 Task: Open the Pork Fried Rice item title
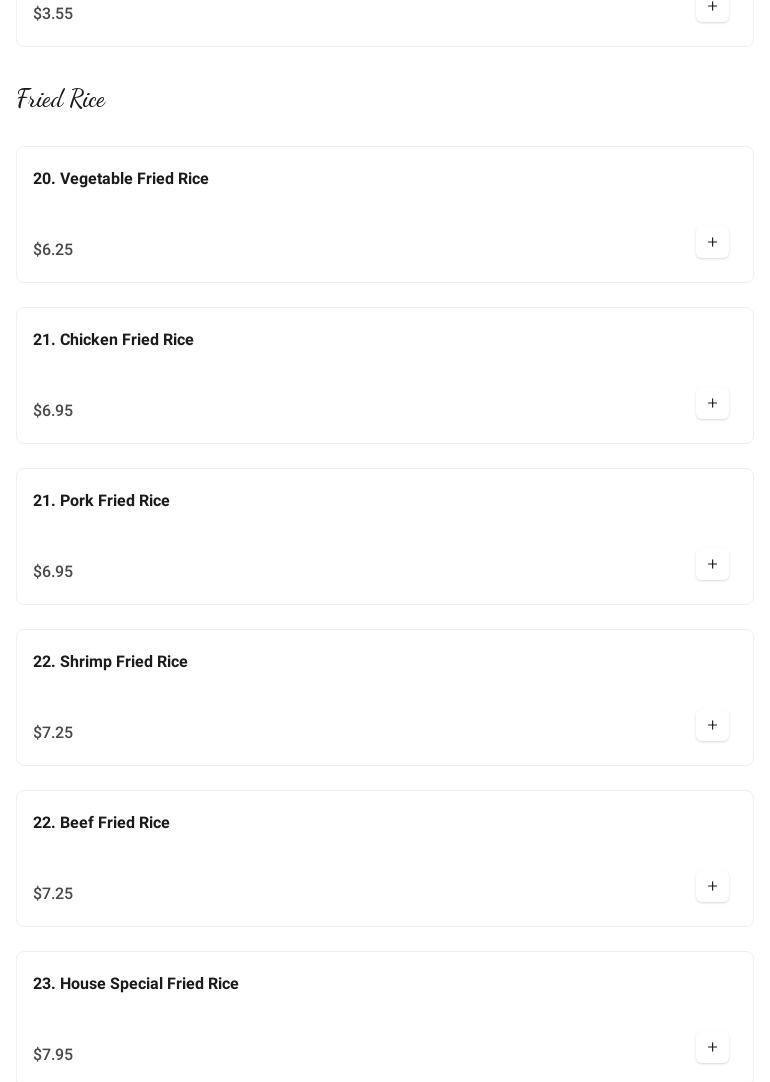(101, 501)
